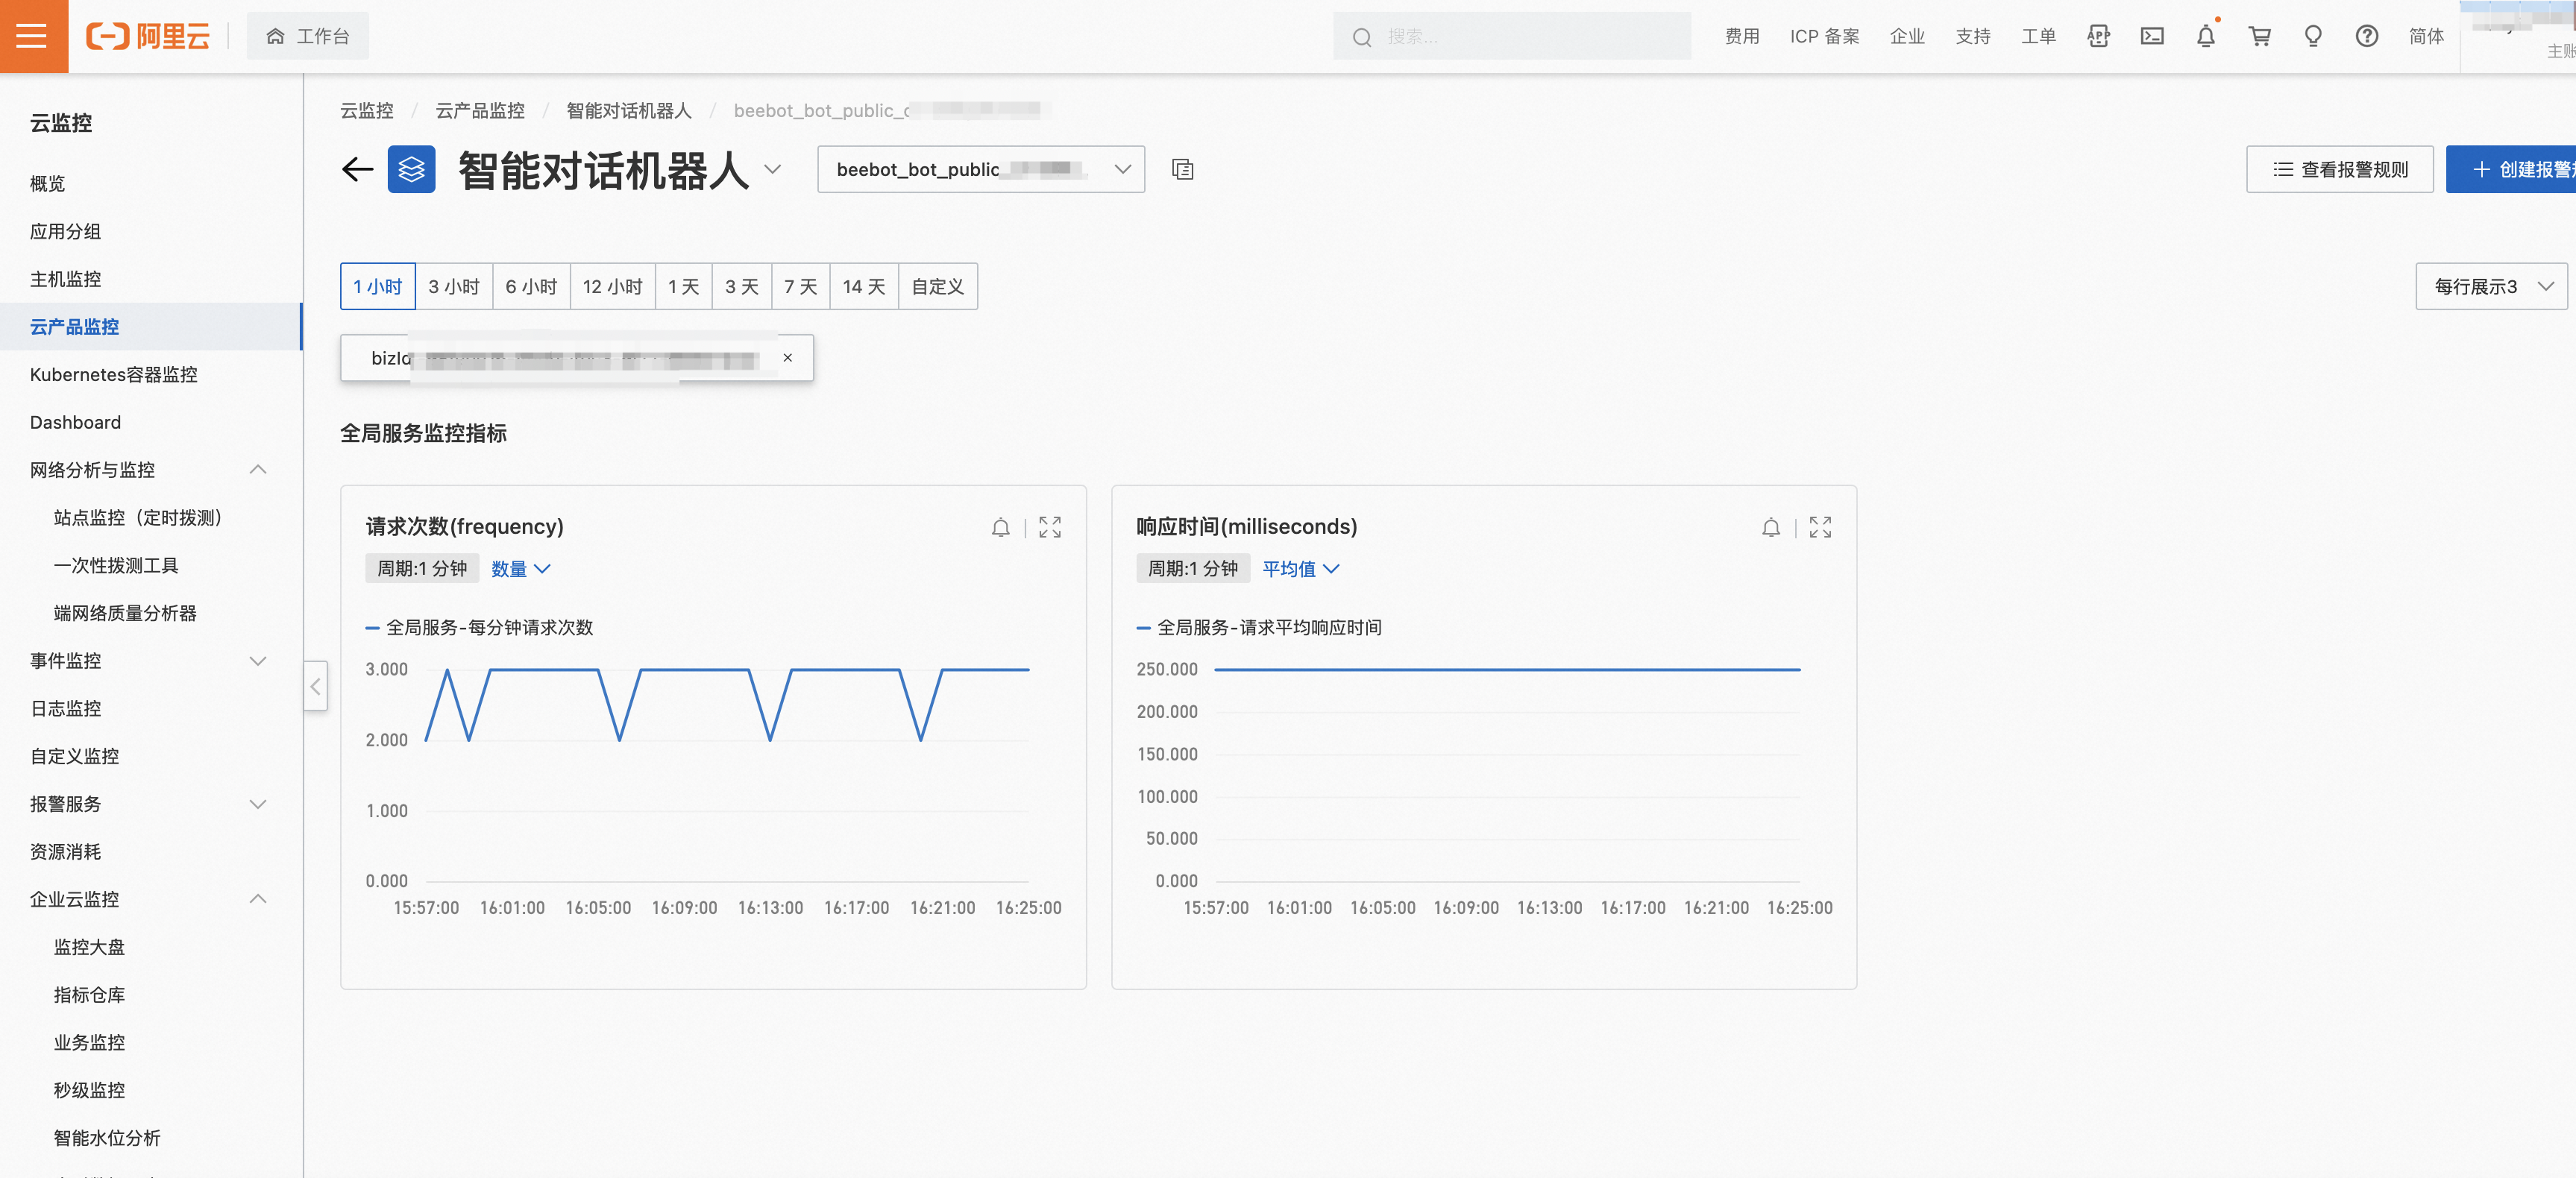Open the shopping cart icon
2576x1178 pixels.
click(2259, 36)
